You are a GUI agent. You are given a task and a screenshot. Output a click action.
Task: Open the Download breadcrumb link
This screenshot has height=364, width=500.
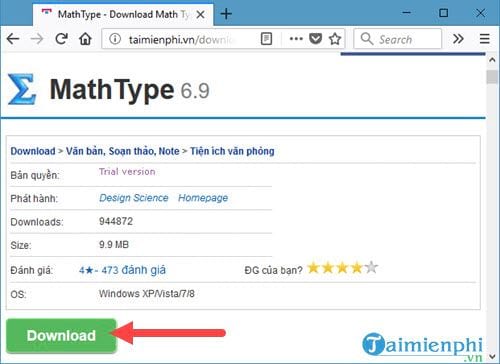pyautogui.click(x=33, y=151)
